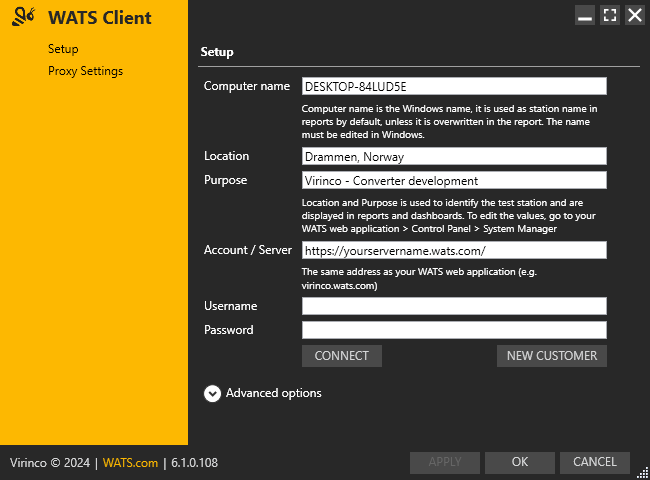The image size is (650, 480).
Task: Focus the Password input field
Action: [454, 330]
